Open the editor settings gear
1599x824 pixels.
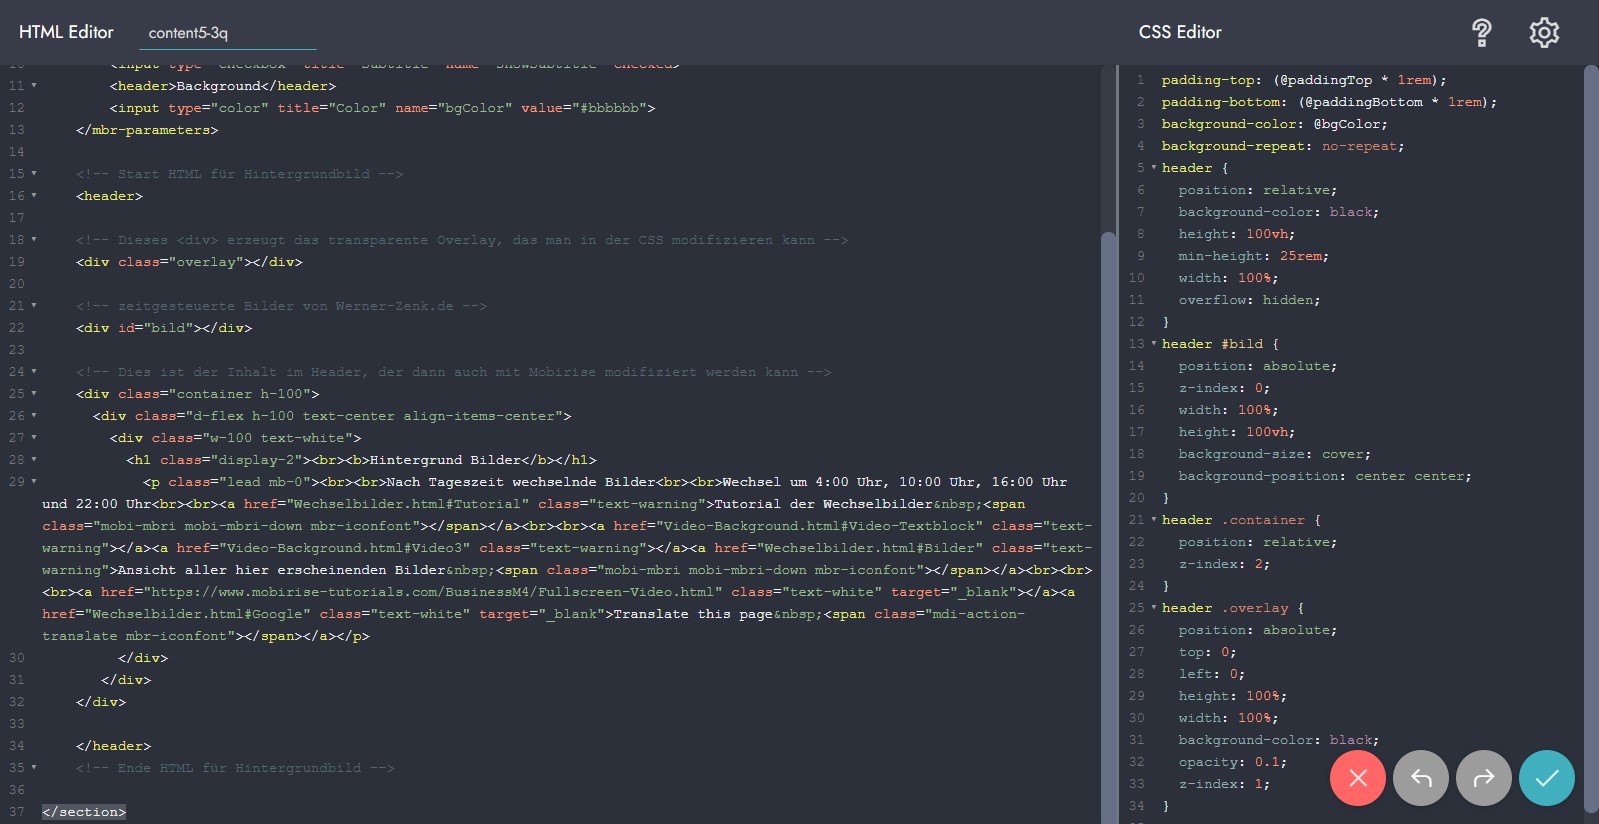tap(1544, 33)
